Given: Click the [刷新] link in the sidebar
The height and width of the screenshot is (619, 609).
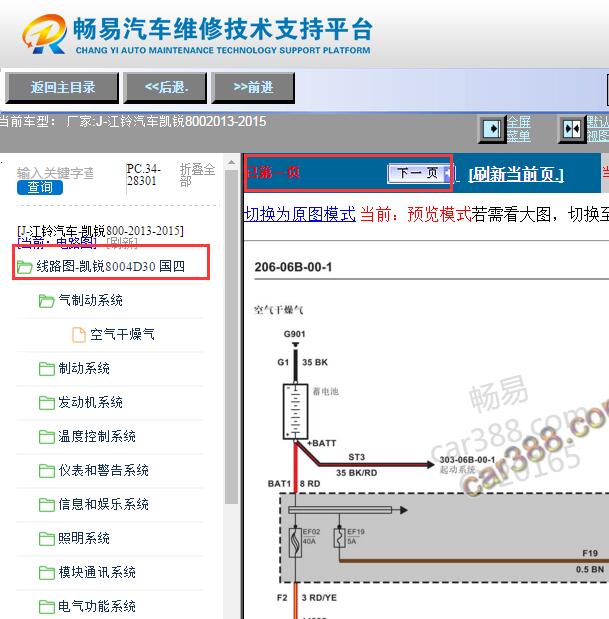Looking at the screenshot, I should [122, 242].
